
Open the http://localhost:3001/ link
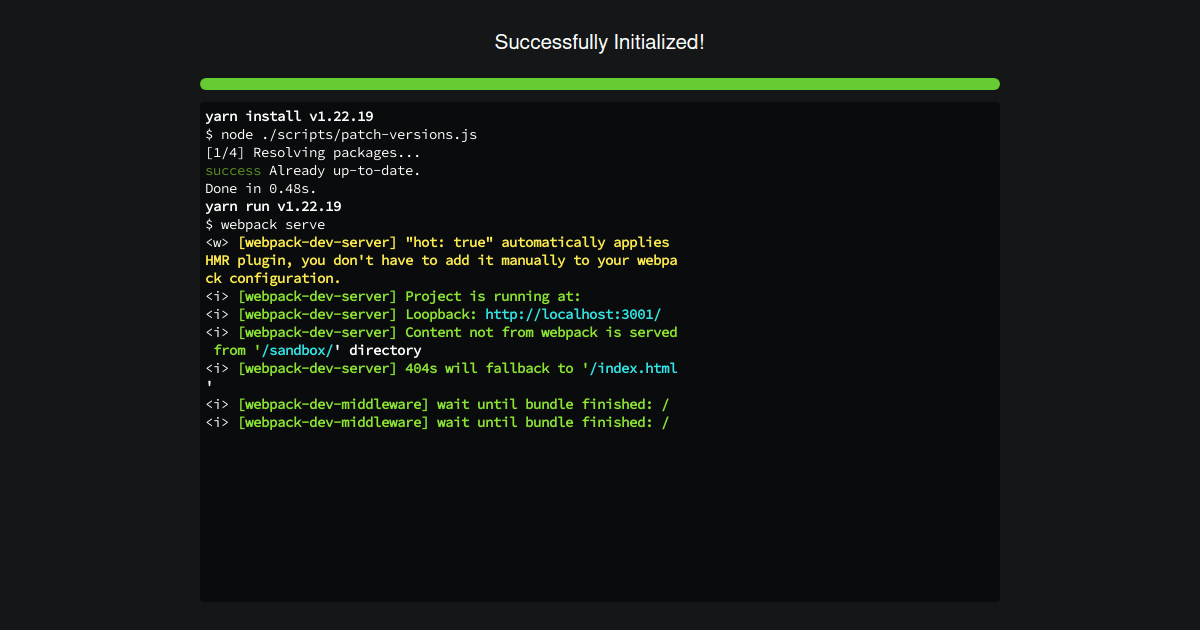point(571,314)
